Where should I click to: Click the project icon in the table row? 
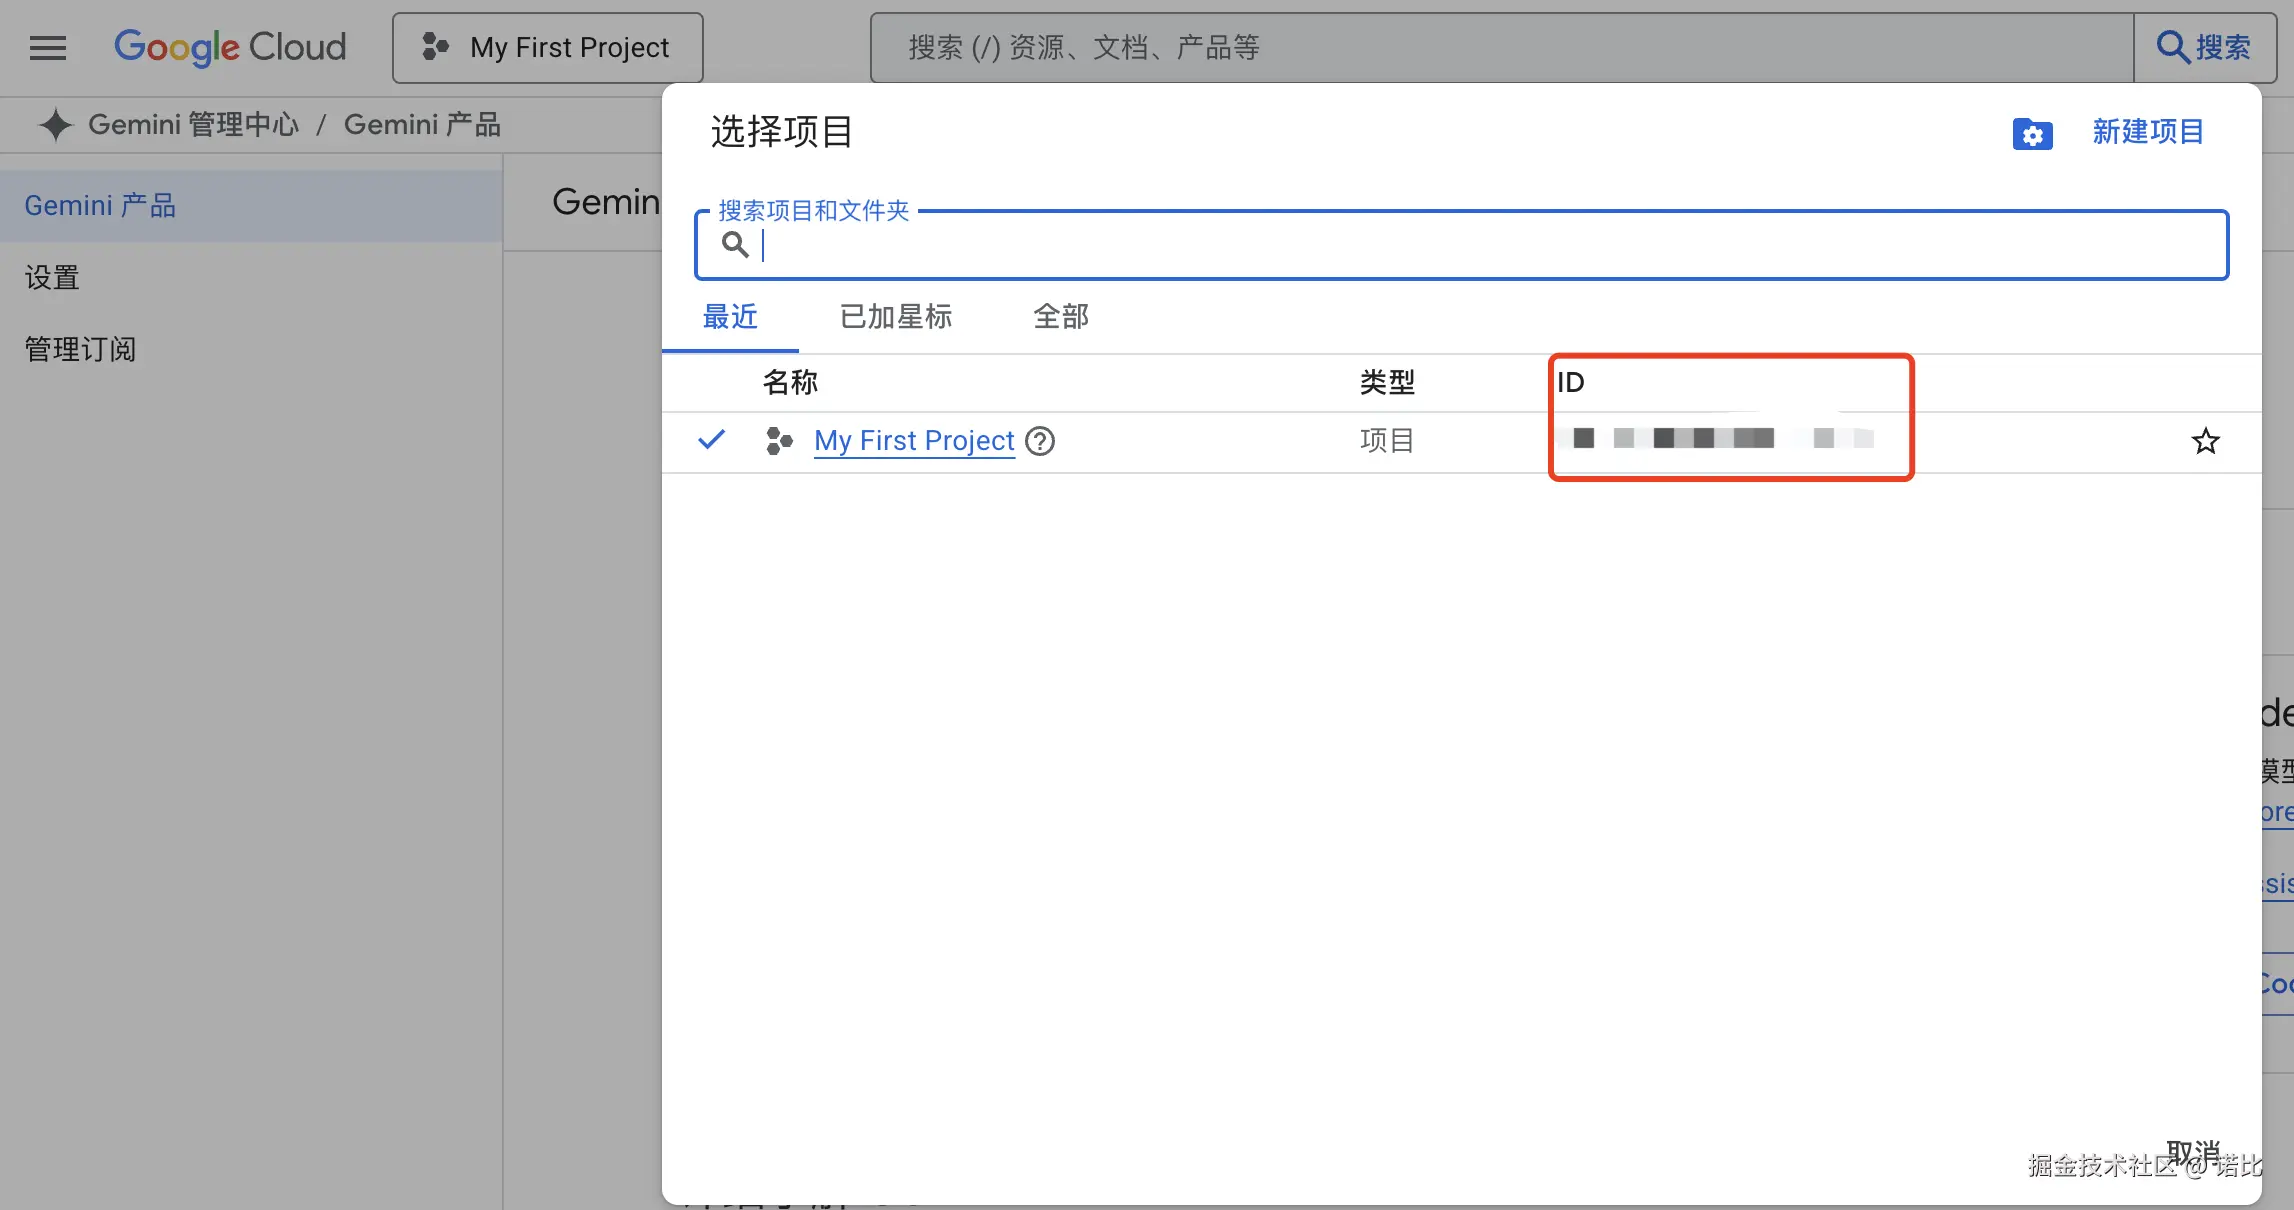[x=778, y=441]
